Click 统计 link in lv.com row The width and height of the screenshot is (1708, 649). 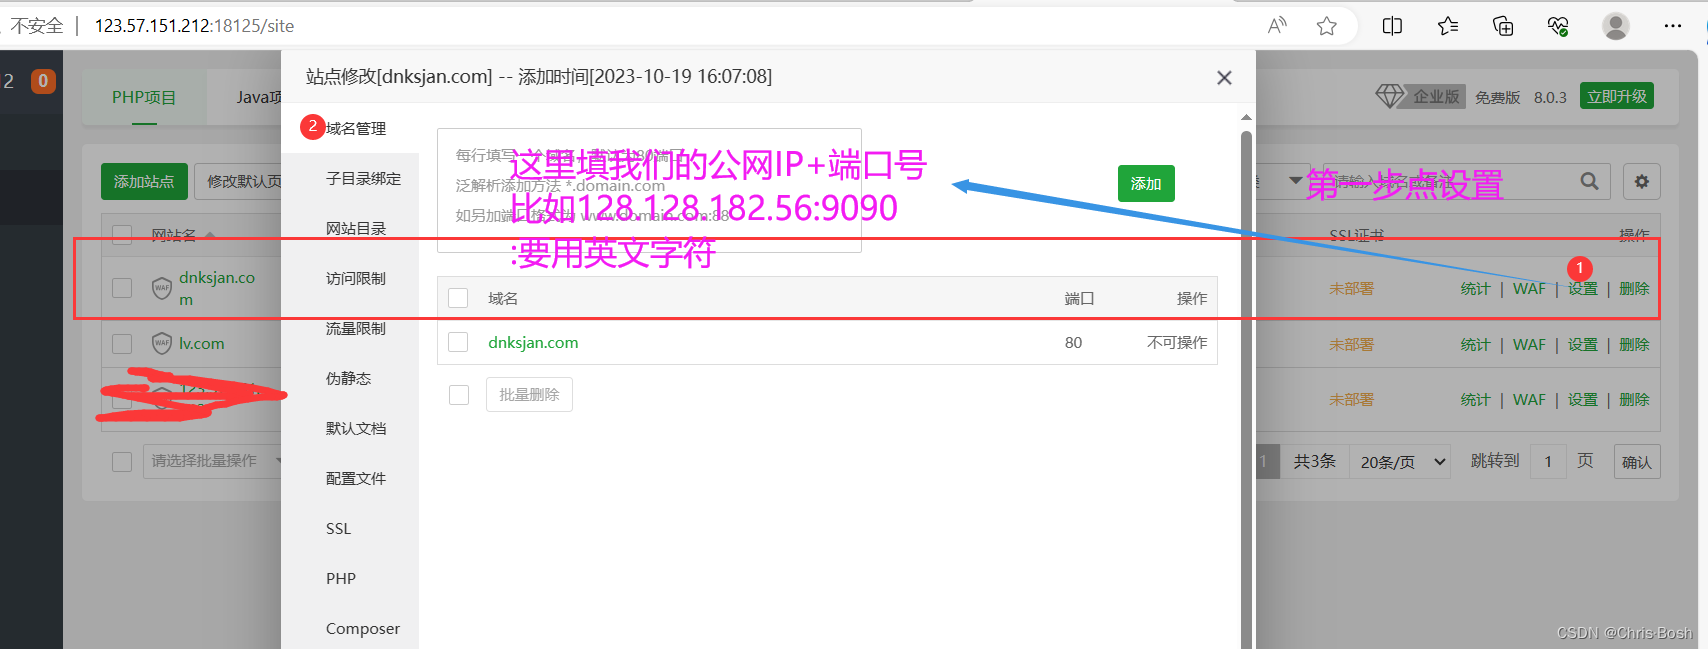tap(1475, 344)
